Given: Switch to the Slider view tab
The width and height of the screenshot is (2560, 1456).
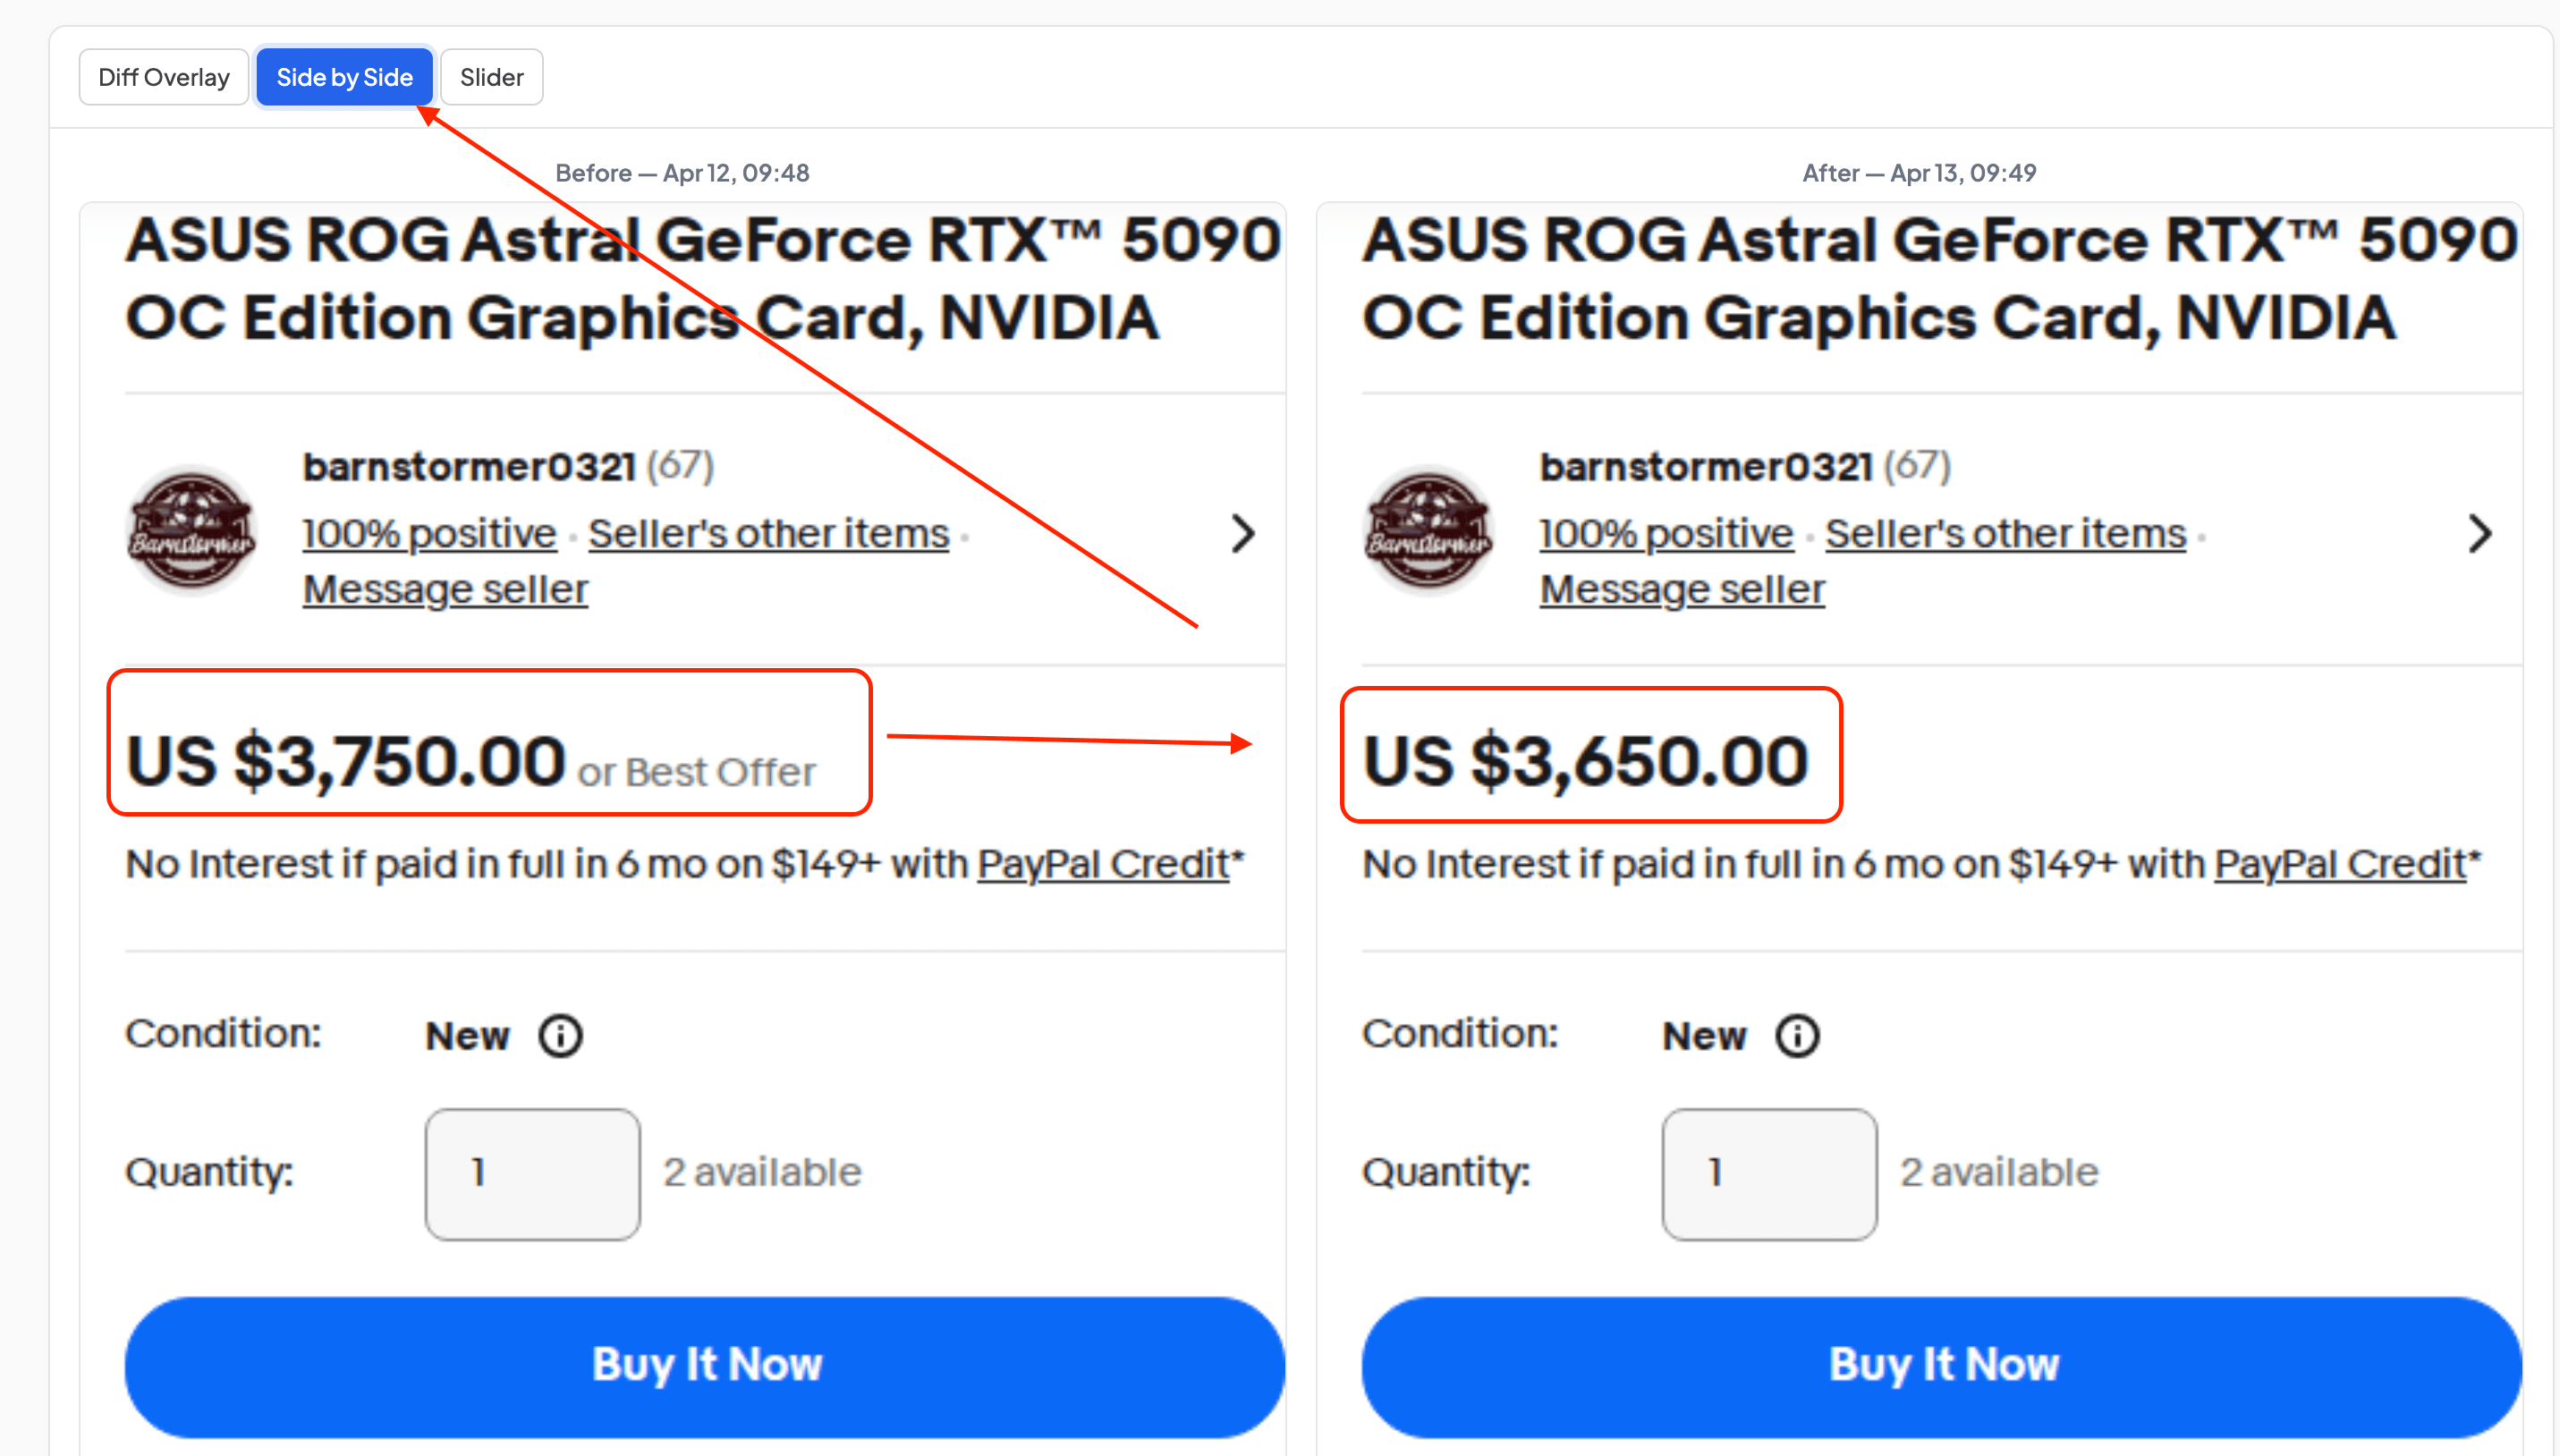Looking at the screenshot, I should coord(491,76).
